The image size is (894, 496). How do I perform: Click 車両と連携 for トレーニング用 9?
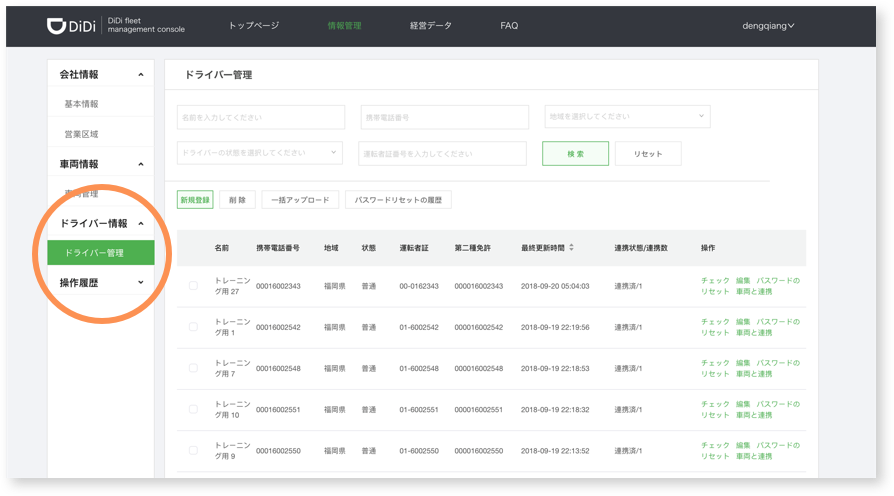point(754,456)
